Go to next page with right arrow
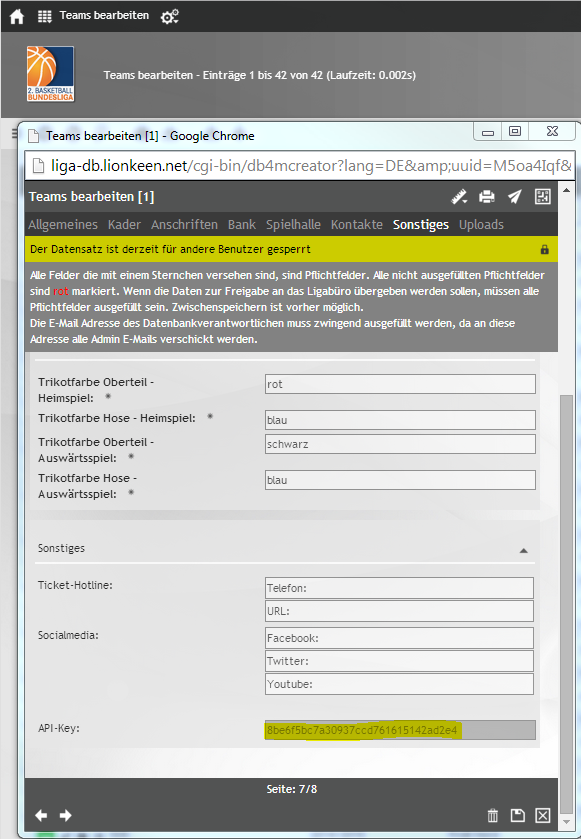The width and height of the screenshot is (581, 839). [x=66, y=815]
